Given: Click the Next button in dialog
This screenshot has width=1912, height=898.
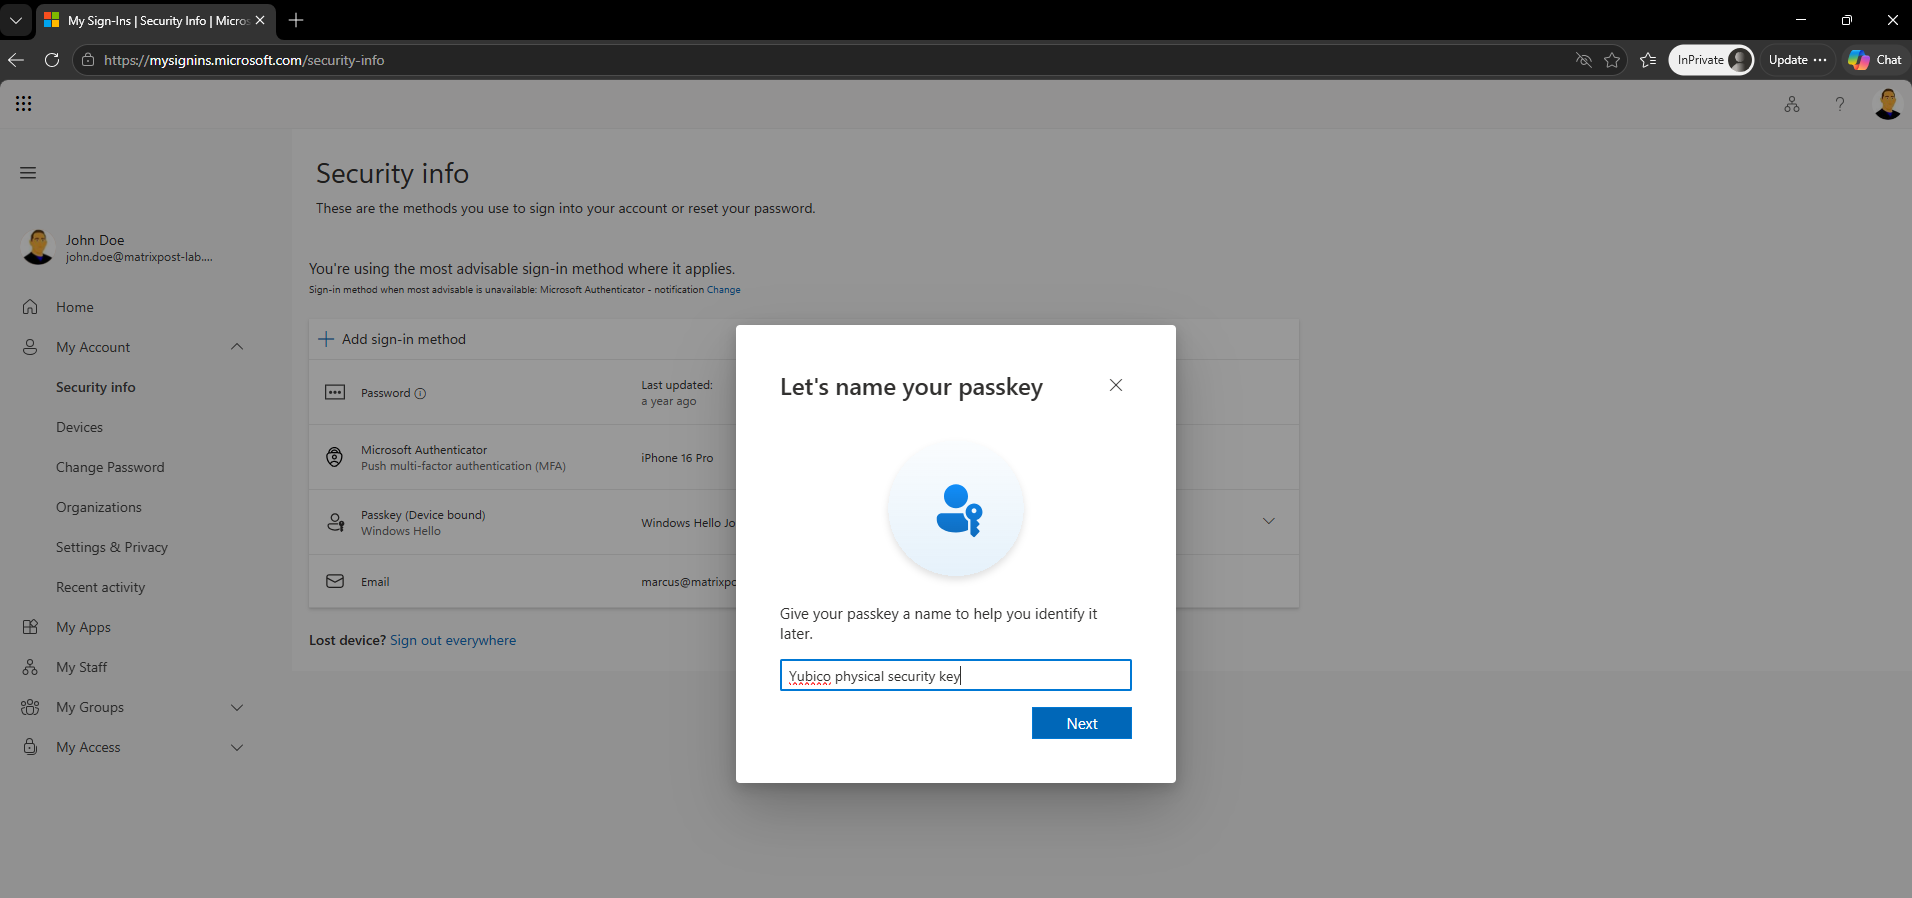Looking at the screenshot, I should pyautogui.click(x=1082, y=723).
